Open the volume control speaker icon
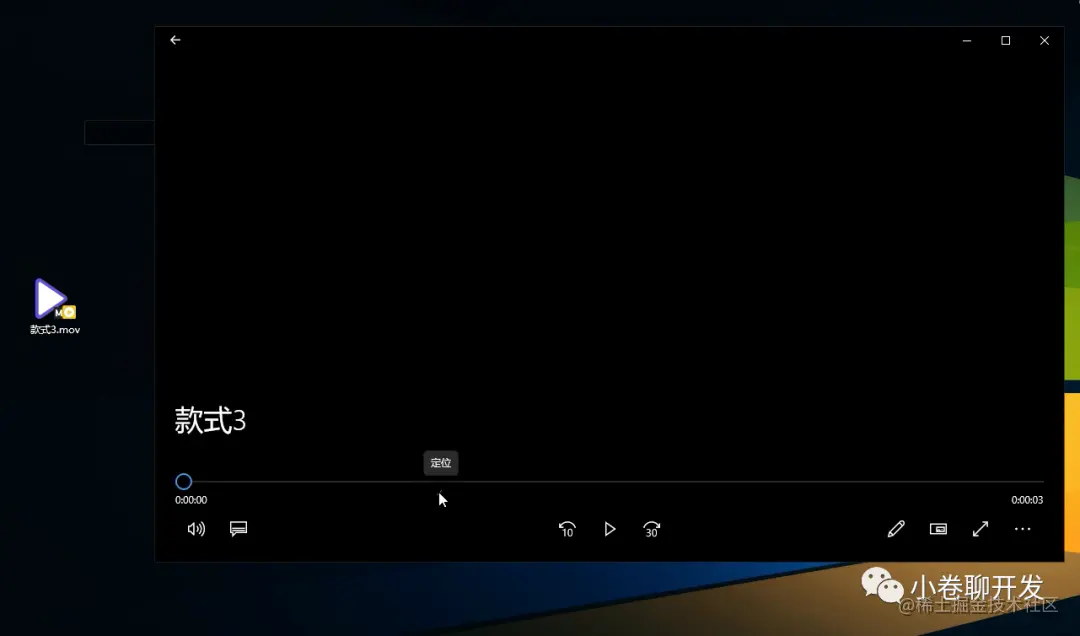This screenshot has height=636, width=1080. pyautogui.click(x=196, y=529)
